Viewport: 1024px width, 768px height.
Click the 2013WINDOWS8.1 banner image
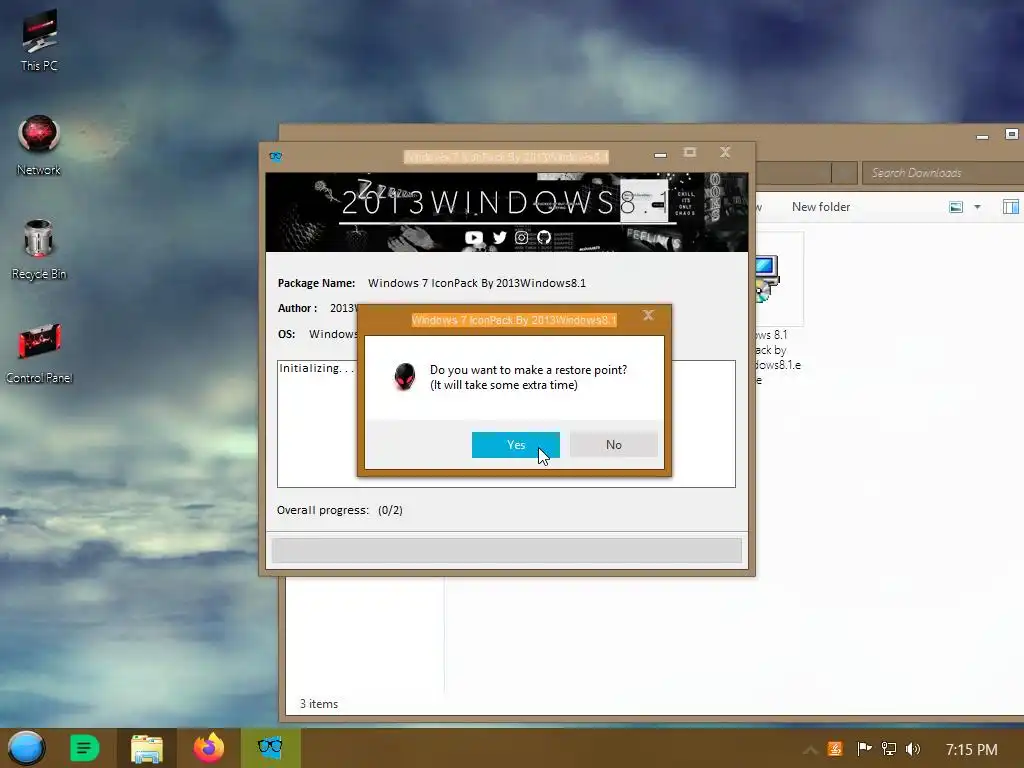[x=507, y=212]
